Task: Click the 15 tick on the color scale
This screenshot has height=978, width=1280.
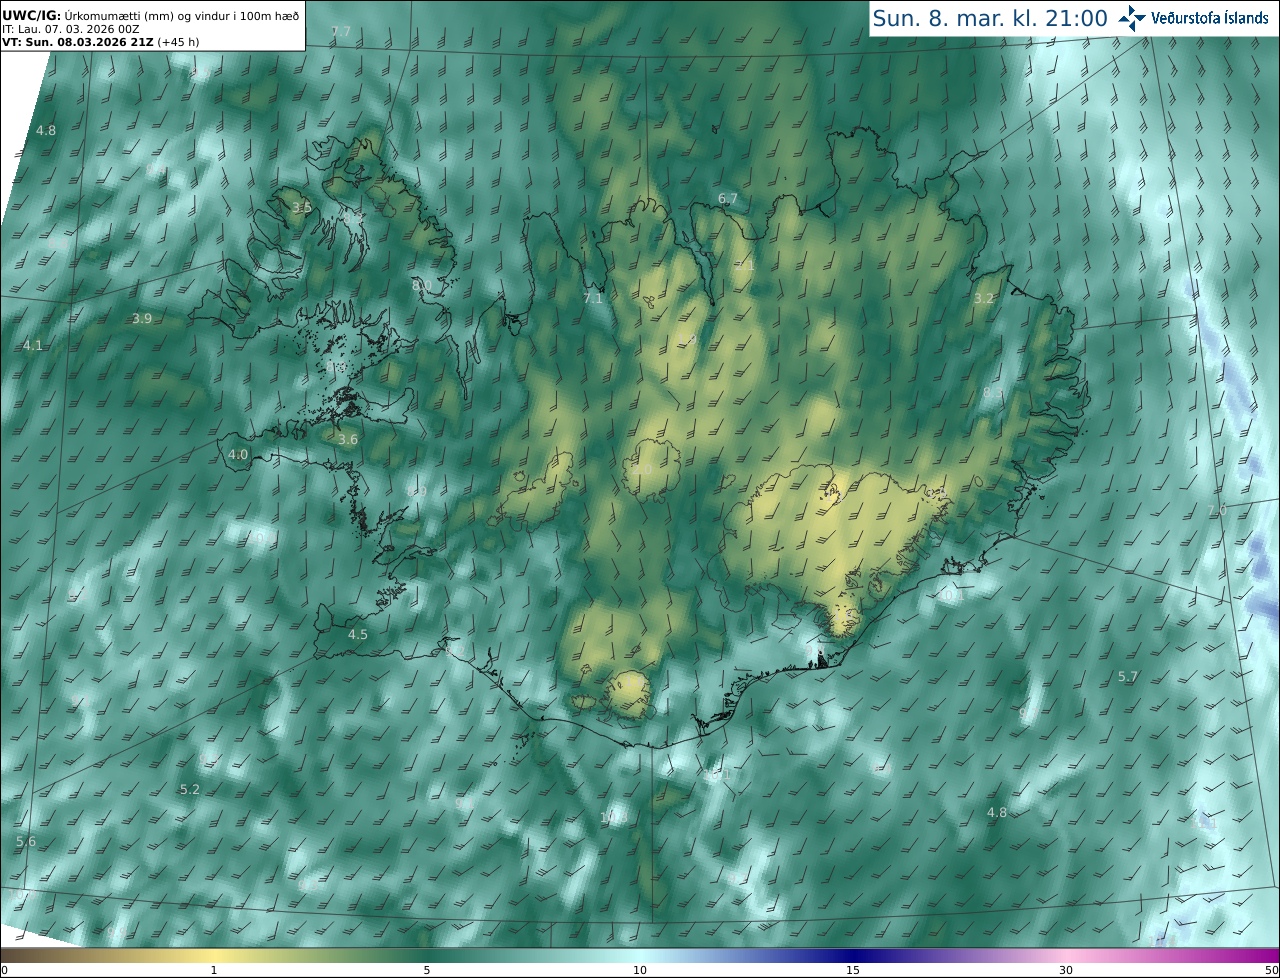Action: coord(853,970)
